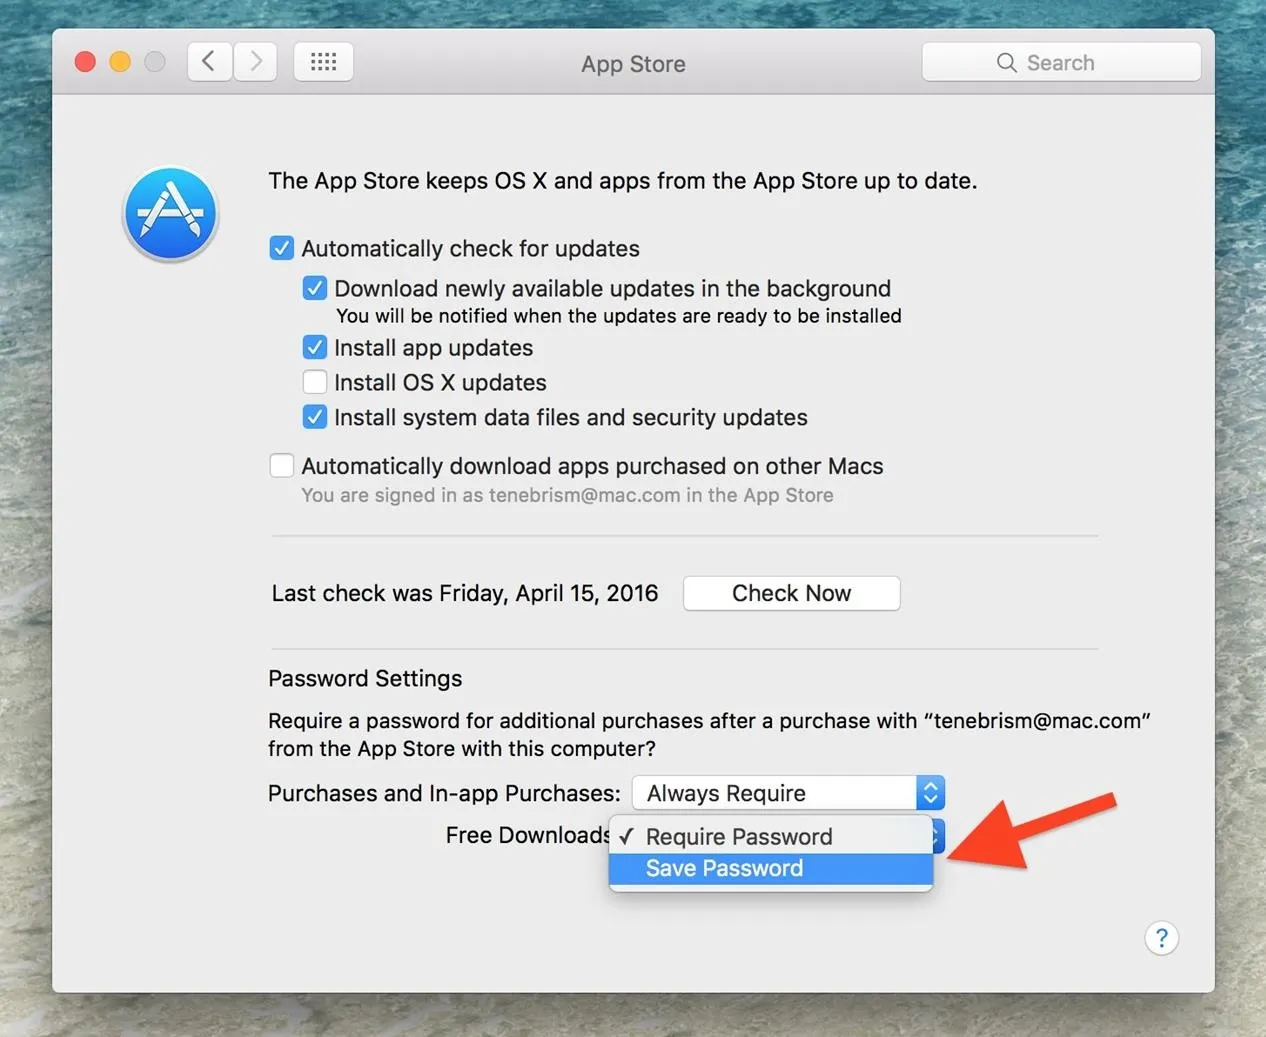Click the Check Now button
The image size is (1266, 1037).
click(x=792, y=593)
